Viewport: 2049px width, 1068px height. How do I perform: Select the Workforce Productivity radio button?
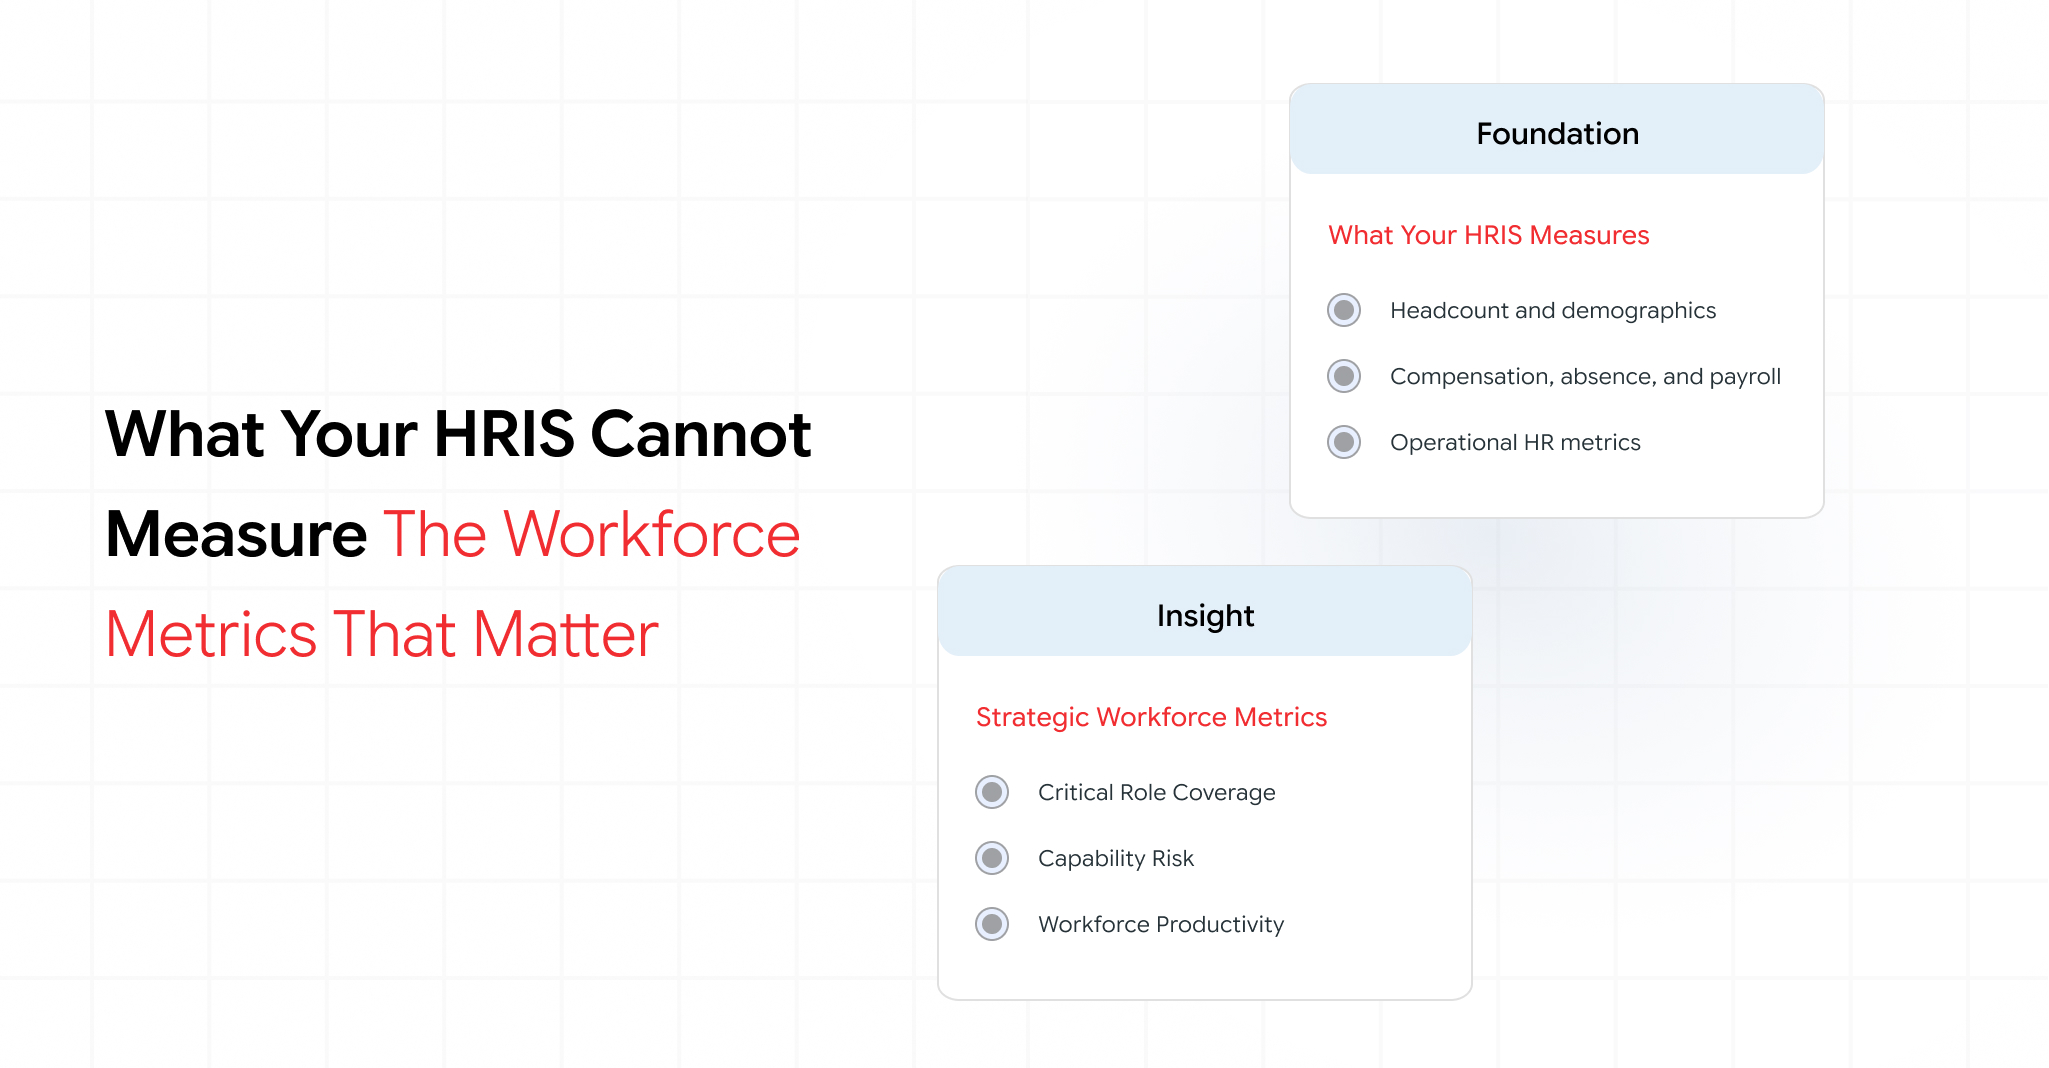992,924
